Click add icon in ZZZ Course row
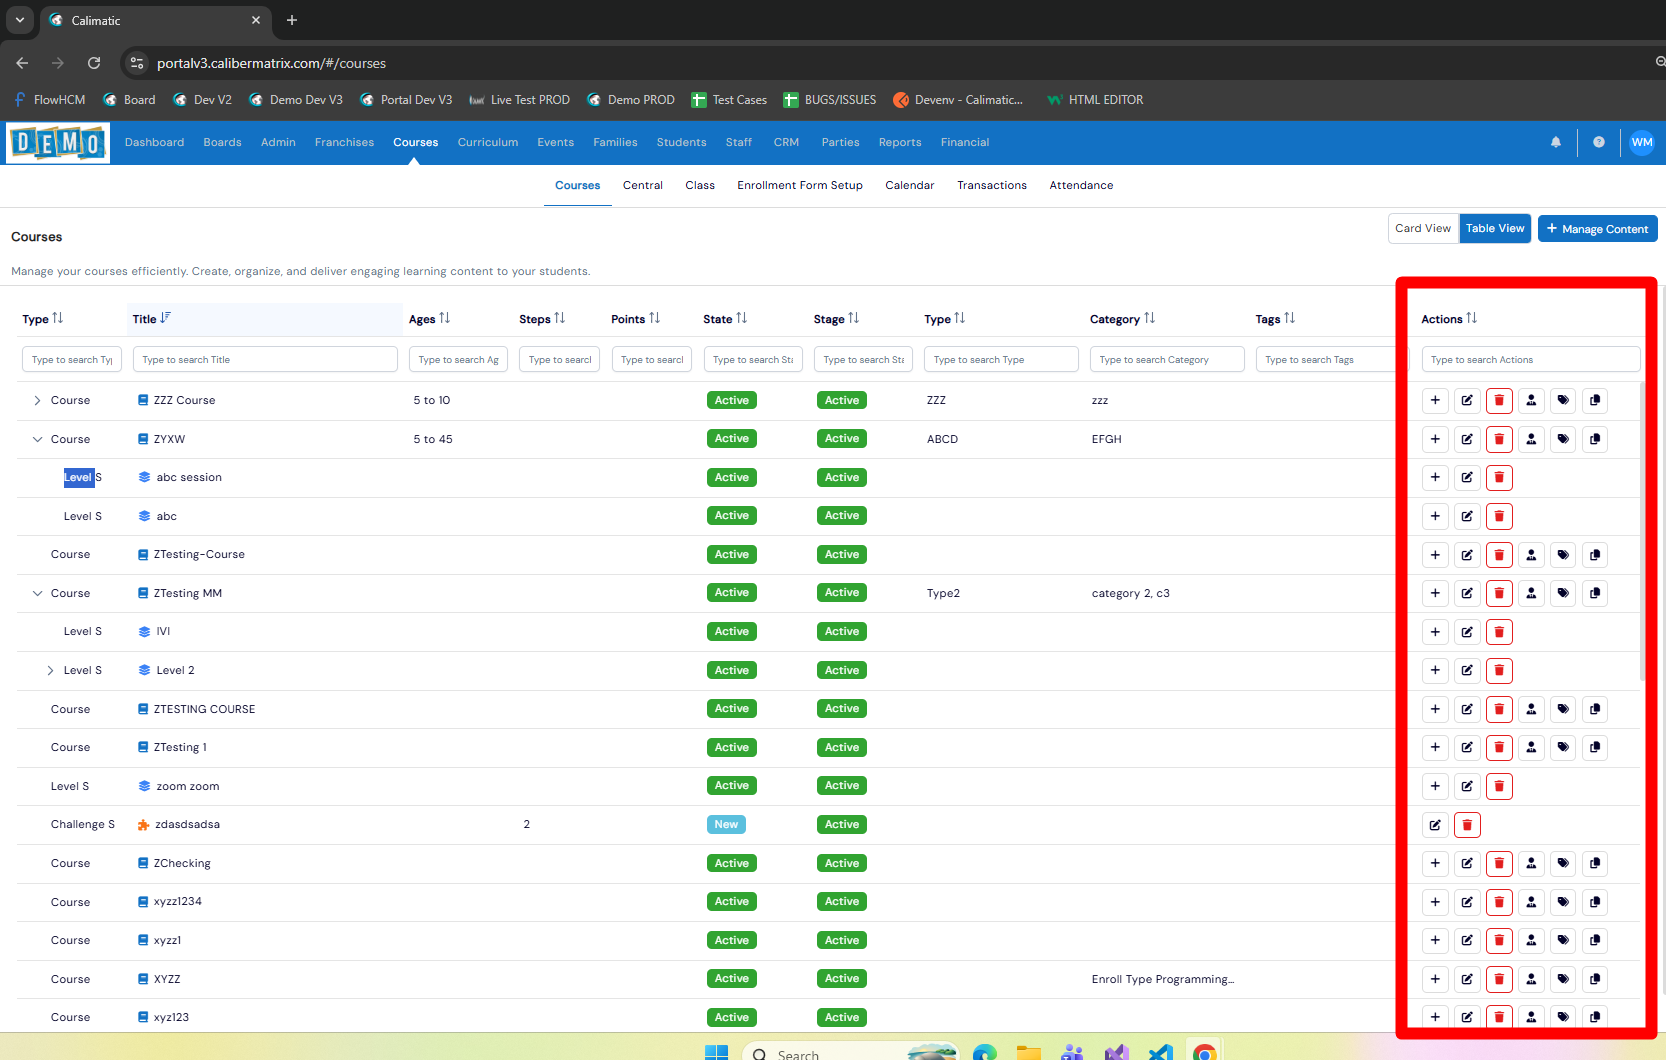 (1435, 400)
